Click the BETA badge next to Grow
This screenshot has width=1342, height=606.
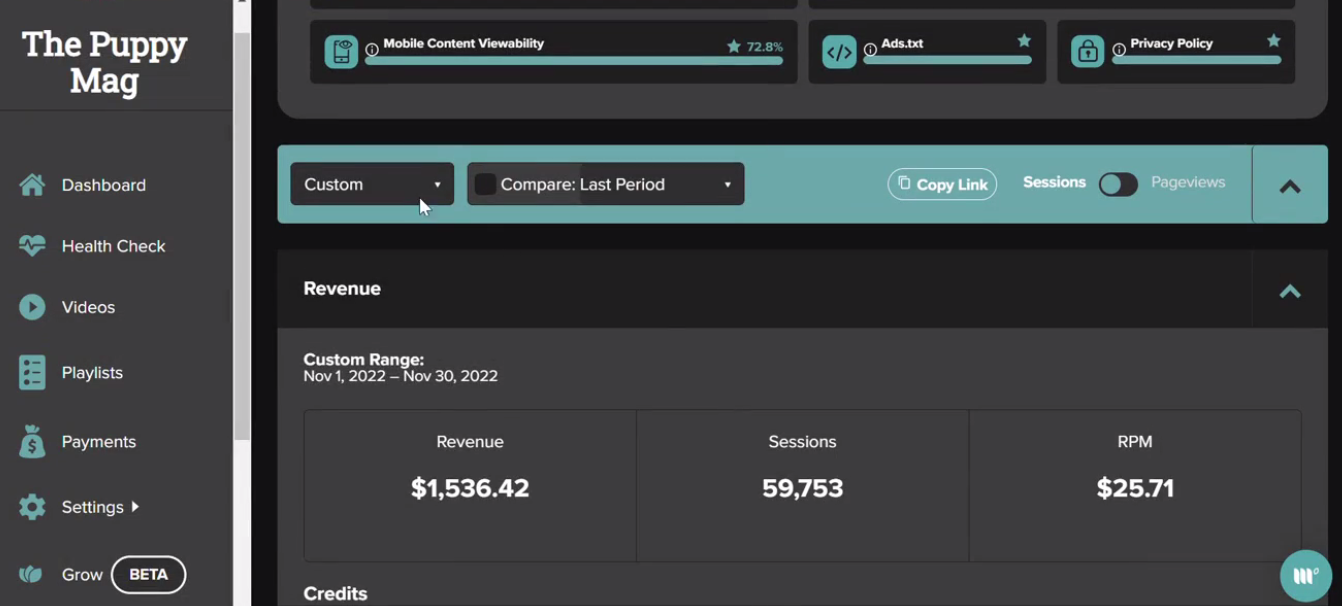pyautogui.click(x=148, y=574)
